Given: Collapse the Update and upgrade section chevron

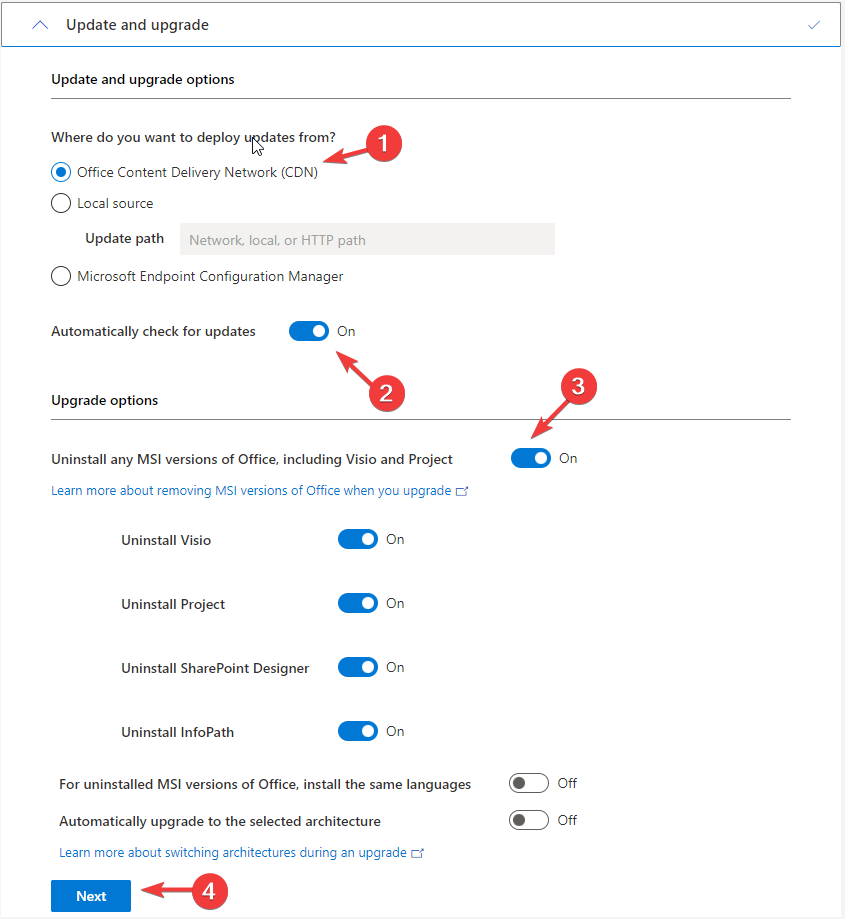Looking at the screenshot, I should (x=40, y=25).
